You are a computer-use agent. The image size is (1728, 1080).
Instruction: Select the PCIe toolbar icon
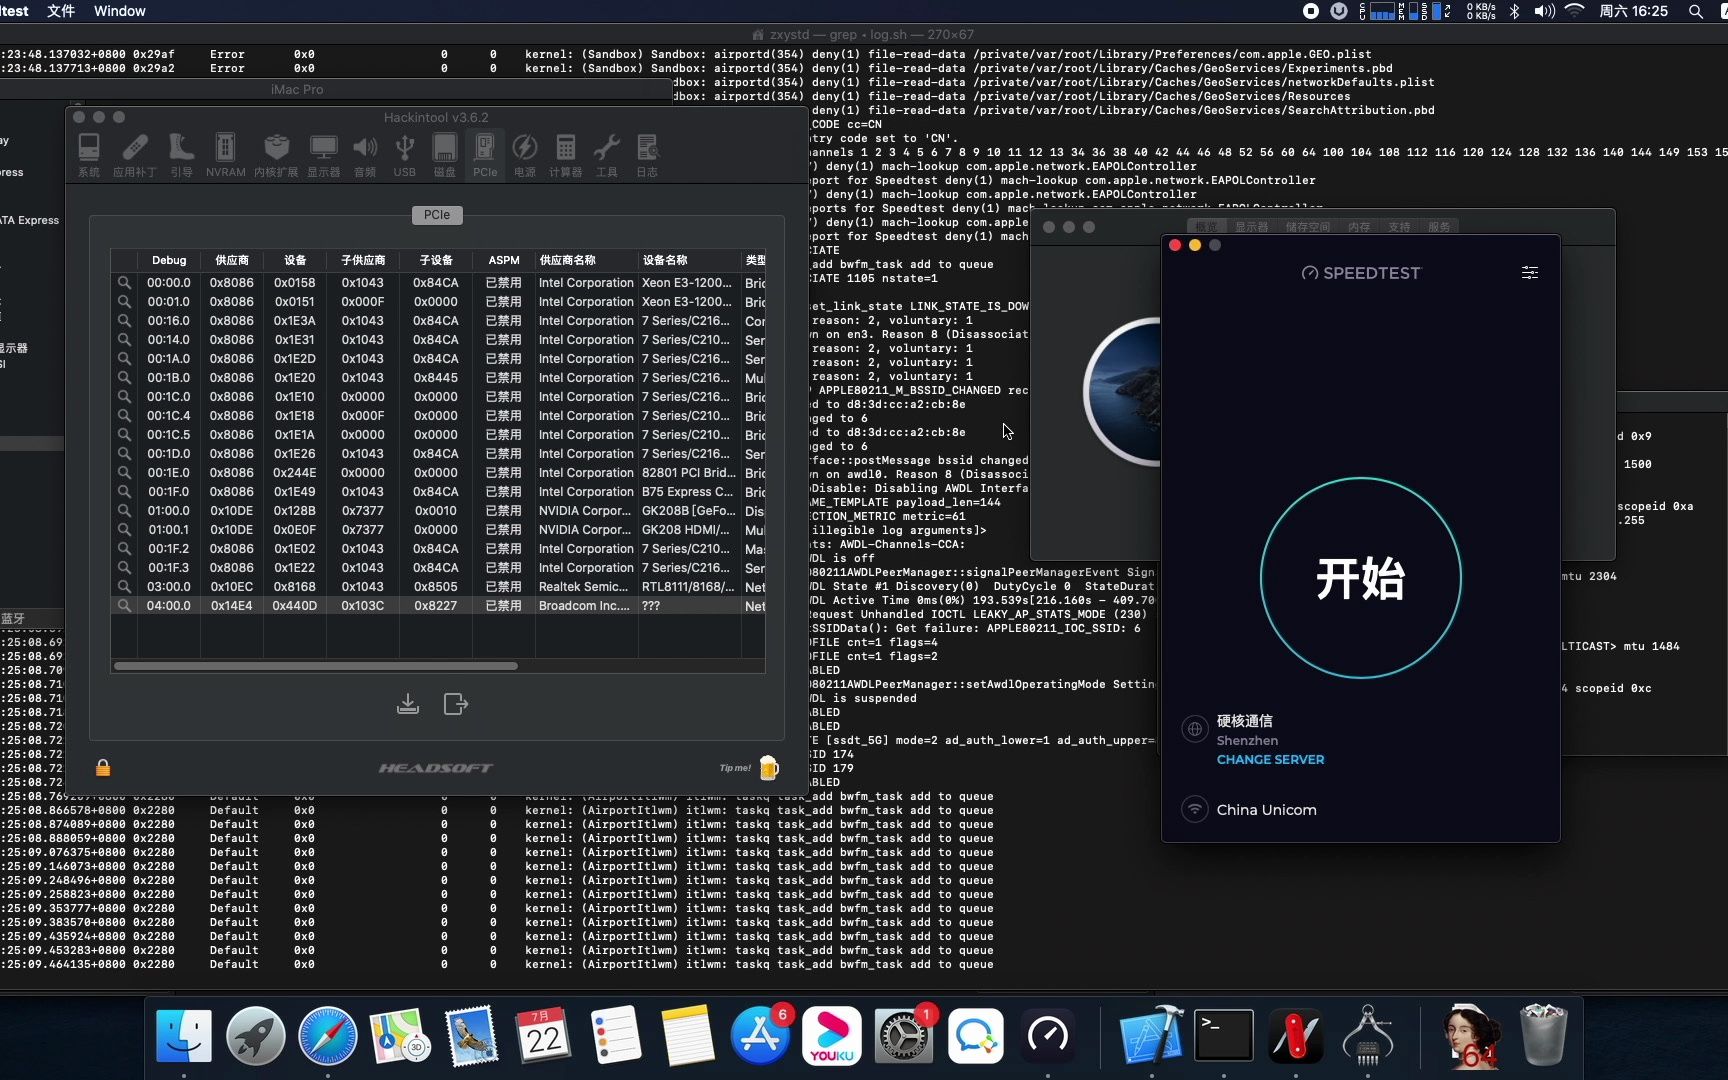click(x=484, y=155)
